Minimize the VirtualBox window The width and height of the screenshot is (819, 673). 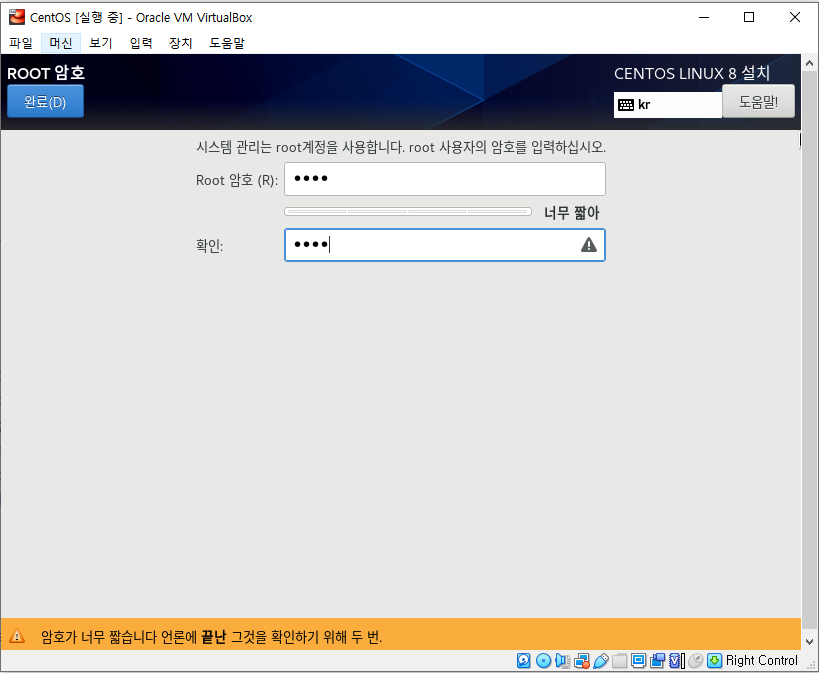(x=704, y=17)
